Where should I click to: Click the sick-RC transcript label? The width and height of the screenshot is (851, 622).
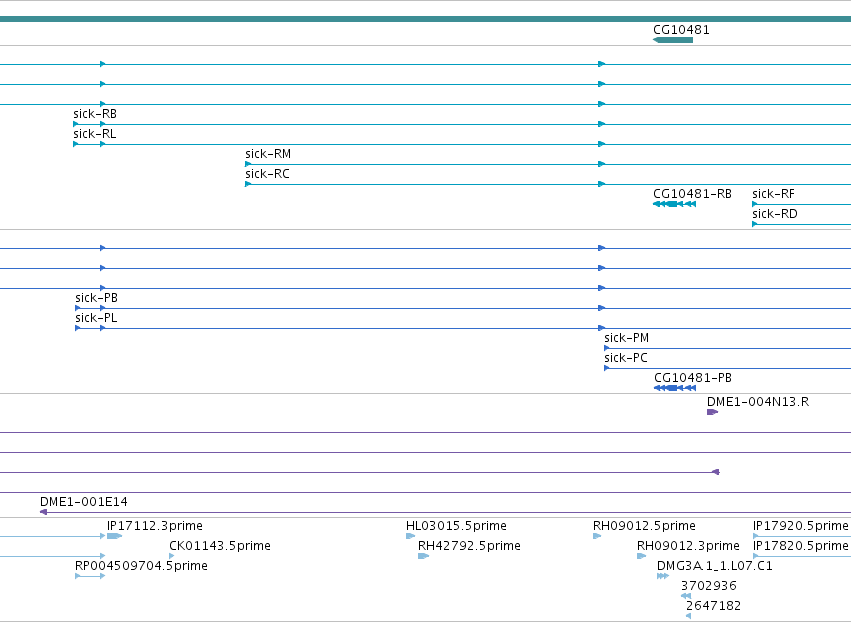point(268,174)
